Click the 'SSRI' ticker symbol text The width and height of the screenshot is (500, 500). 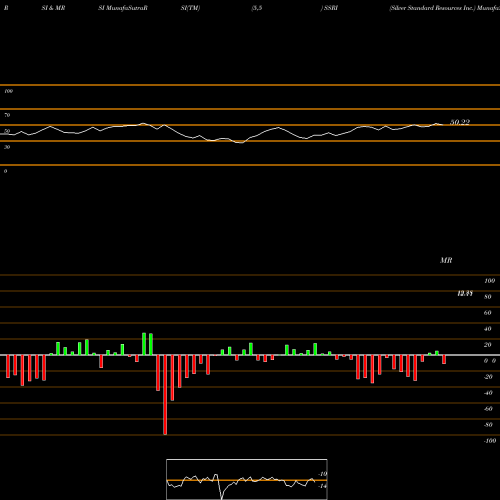pos(331,8)
